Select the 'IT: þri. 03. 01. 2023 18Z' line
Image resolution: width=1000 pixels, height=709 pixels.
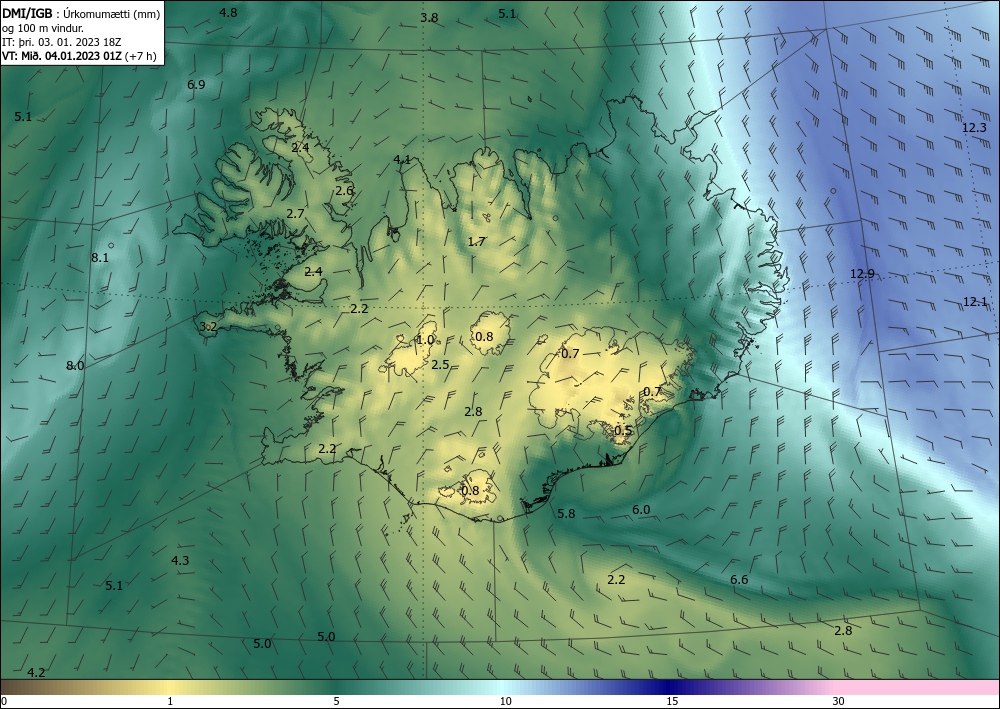61,42
